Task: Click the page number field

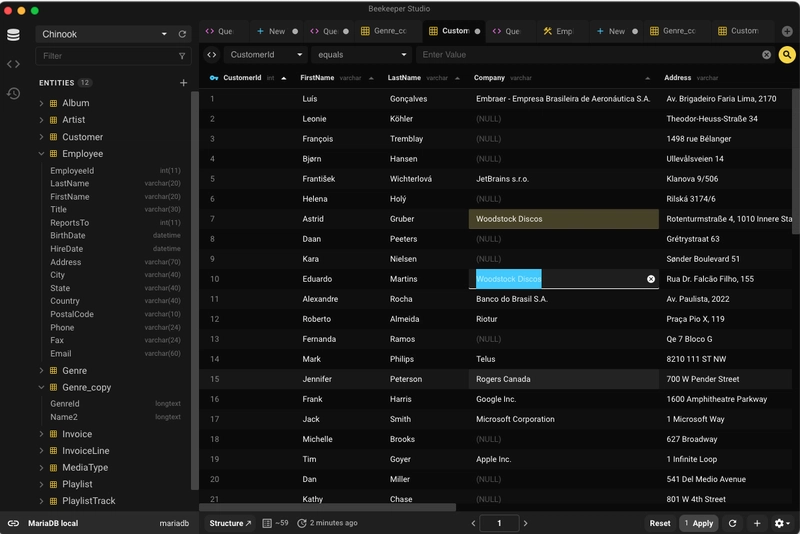Action: point(499,523)
